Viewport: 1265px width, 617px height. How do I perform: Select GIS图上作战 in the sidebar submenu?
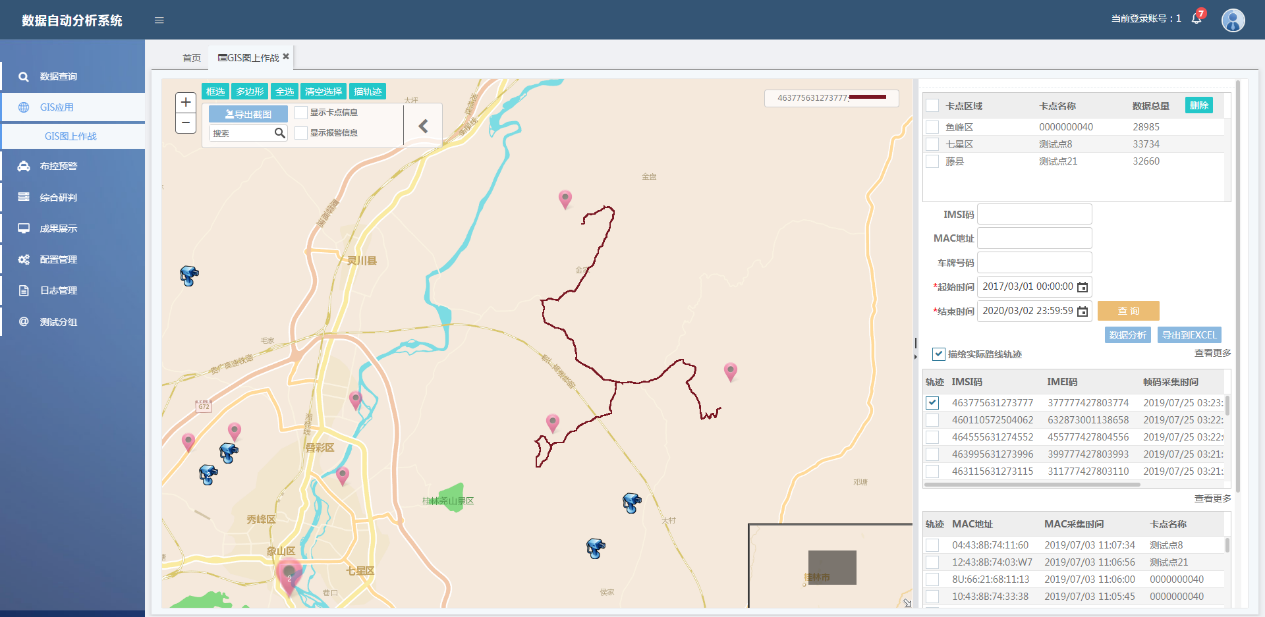71,136
